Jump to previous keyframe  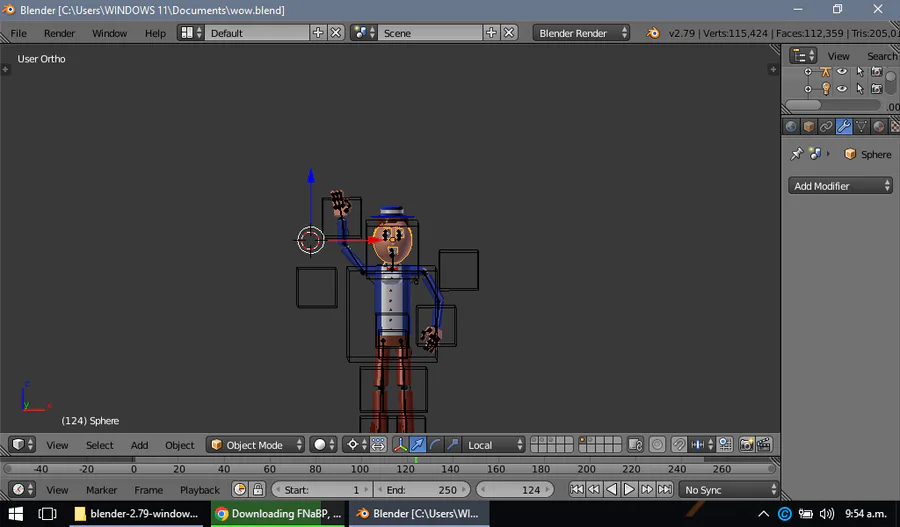click(594, 490)
